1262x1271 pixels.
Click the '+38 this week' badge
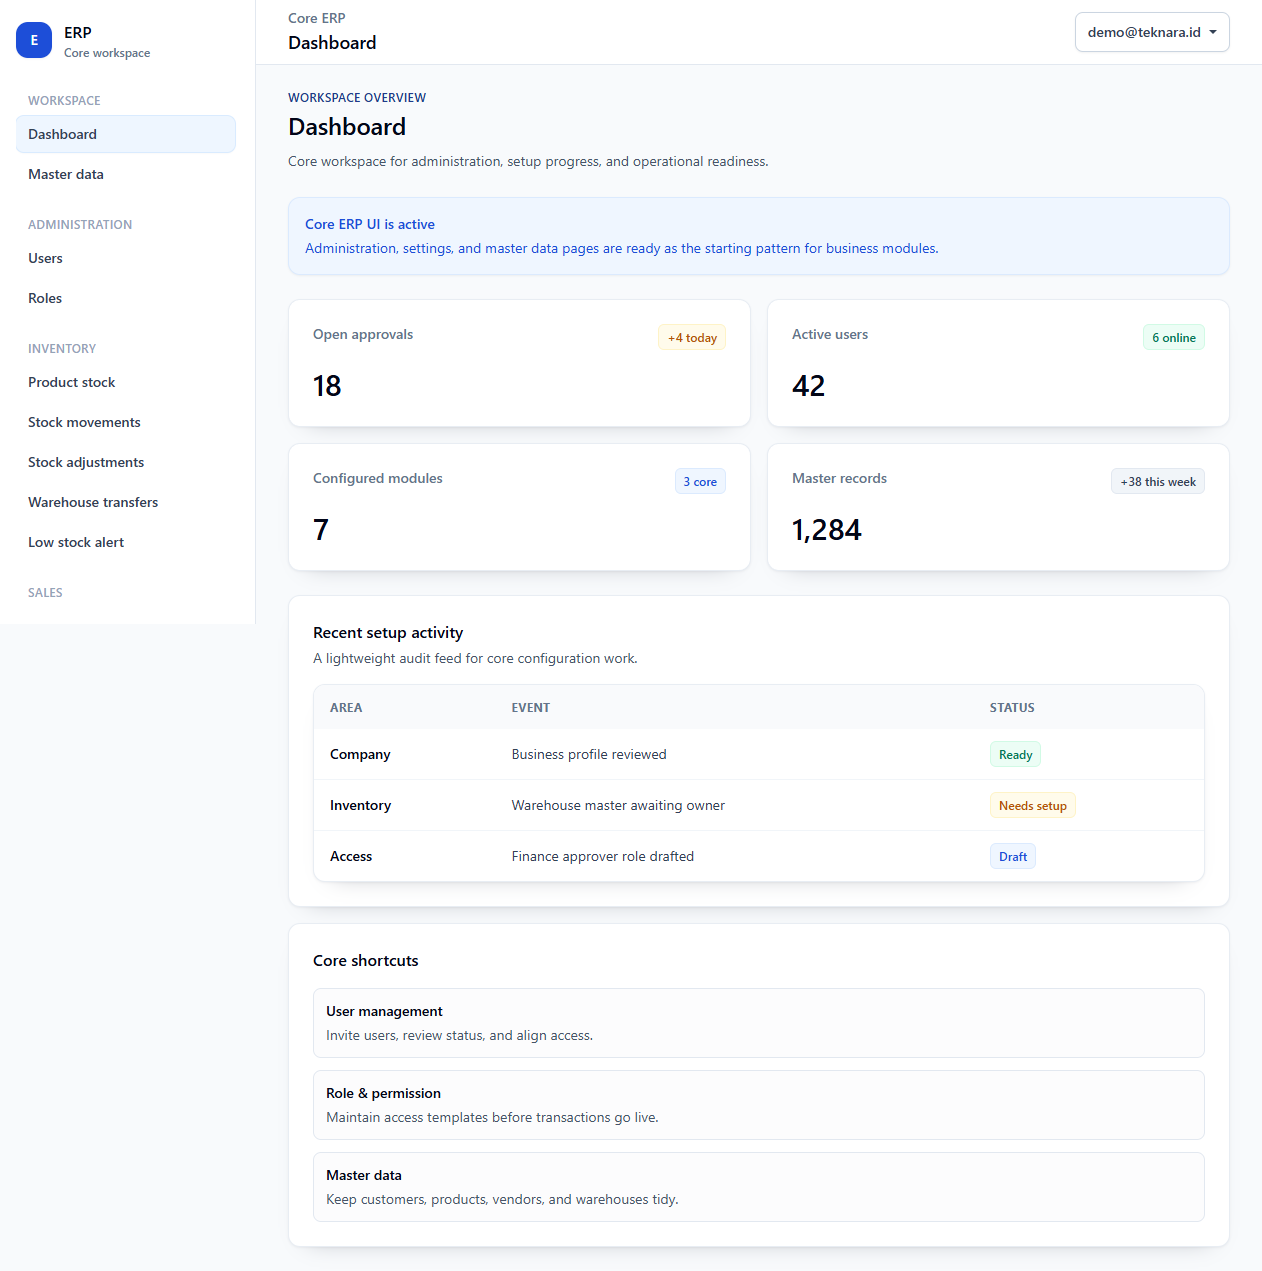pos(1158,482)
